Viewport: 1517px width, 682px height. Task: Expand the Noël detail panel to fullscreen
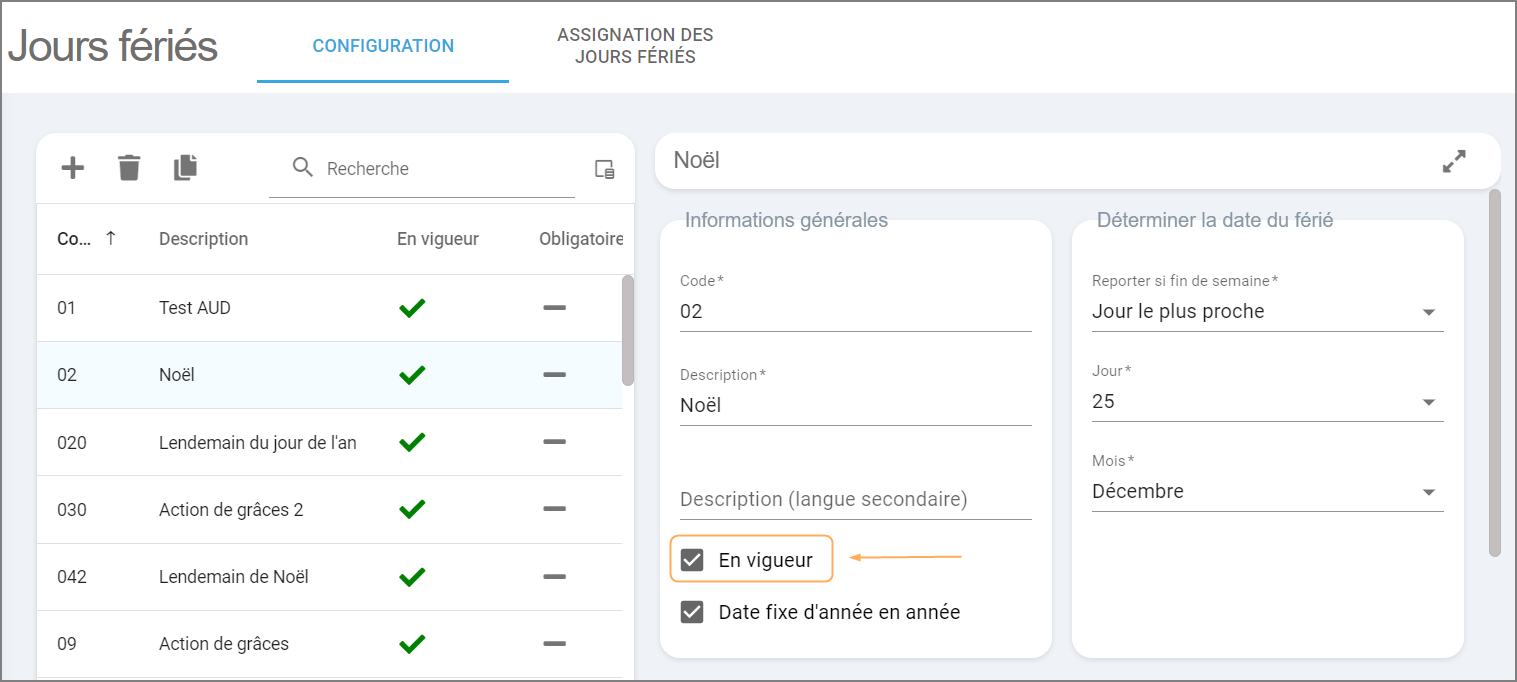pyautogui.click(x=1454, y=161)
